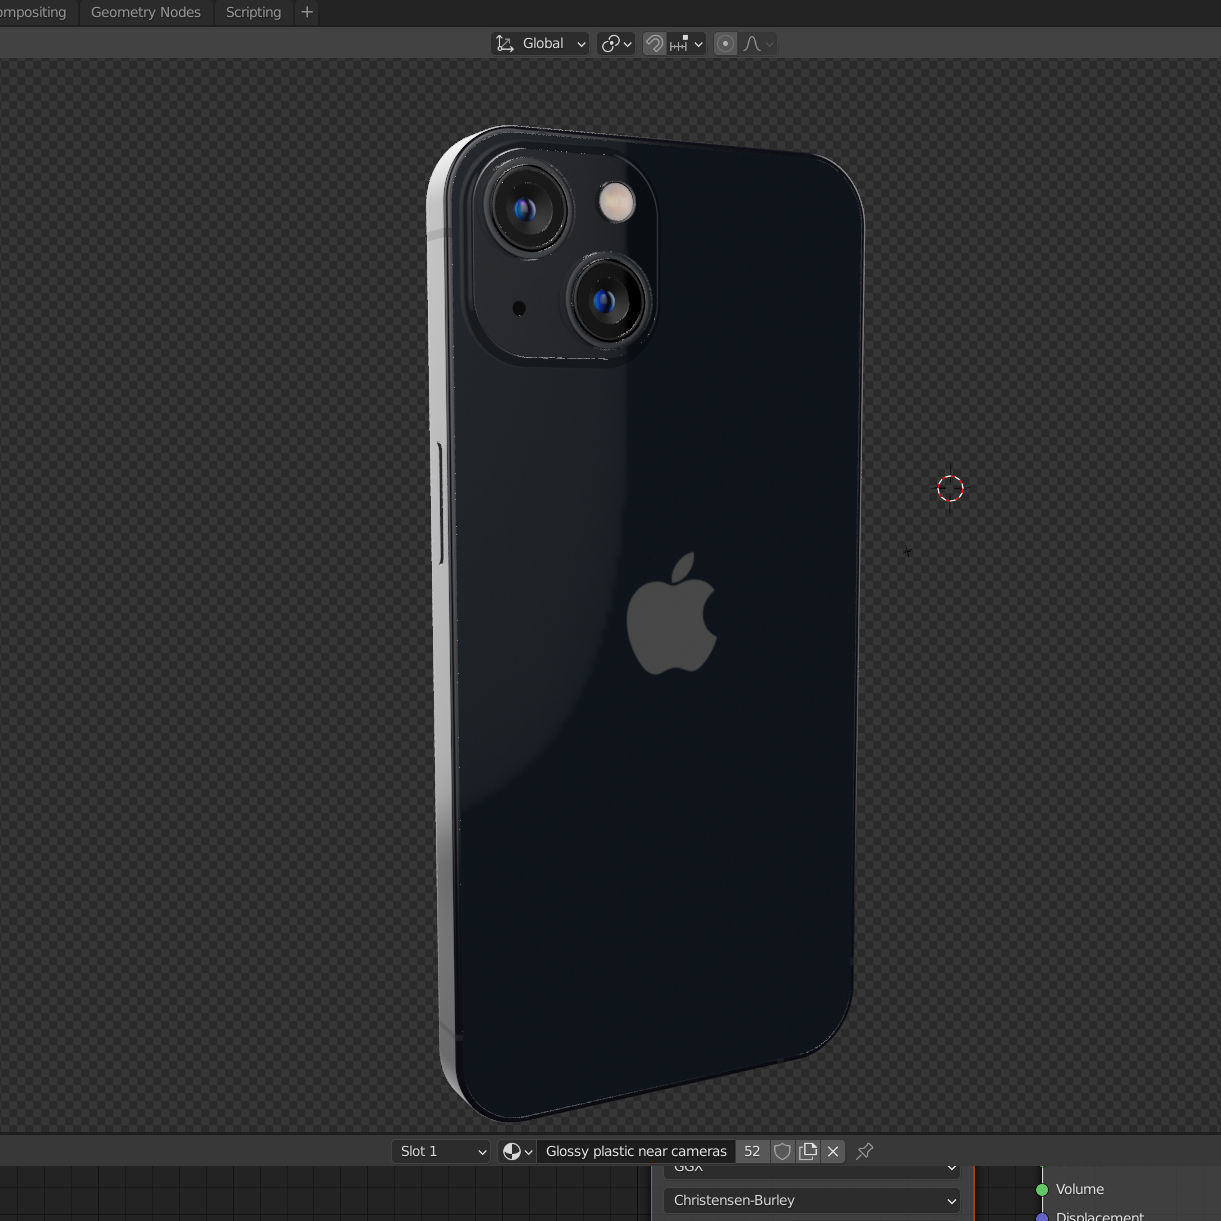This screenshot has width=1221, height=1221.
Task: Browse materials with the sphere icon
Action: (517, 1151)
